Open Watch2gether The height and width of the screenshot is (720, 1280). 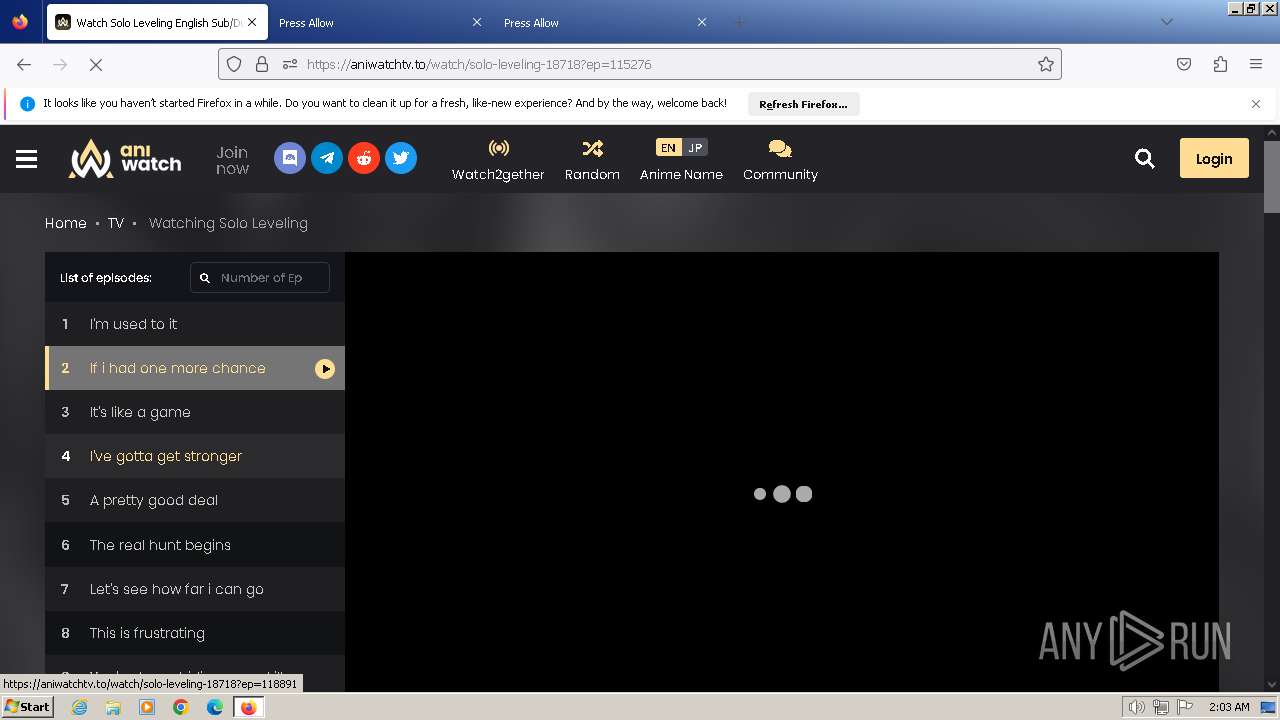point(498,160)
